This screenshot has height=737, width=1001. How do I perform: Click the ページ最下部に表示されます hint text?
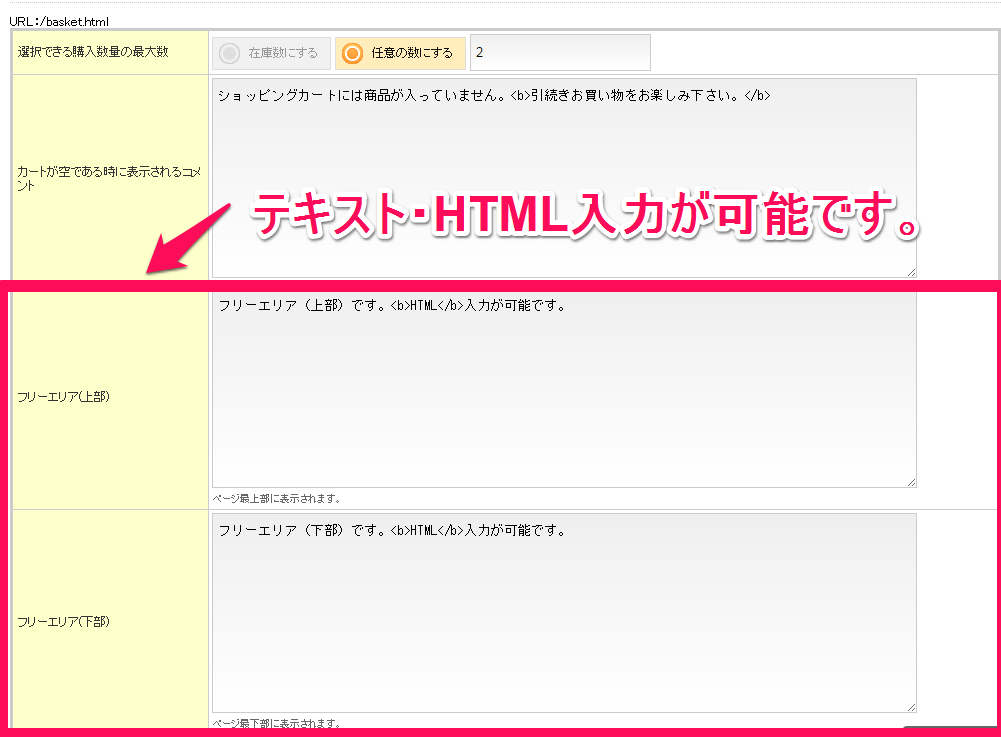[277, 722]
